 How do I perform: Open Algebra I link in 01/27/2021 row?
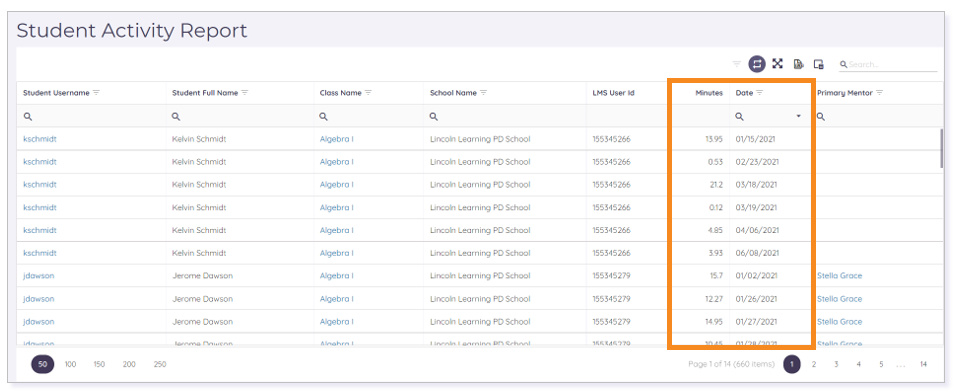coord(336,322)
